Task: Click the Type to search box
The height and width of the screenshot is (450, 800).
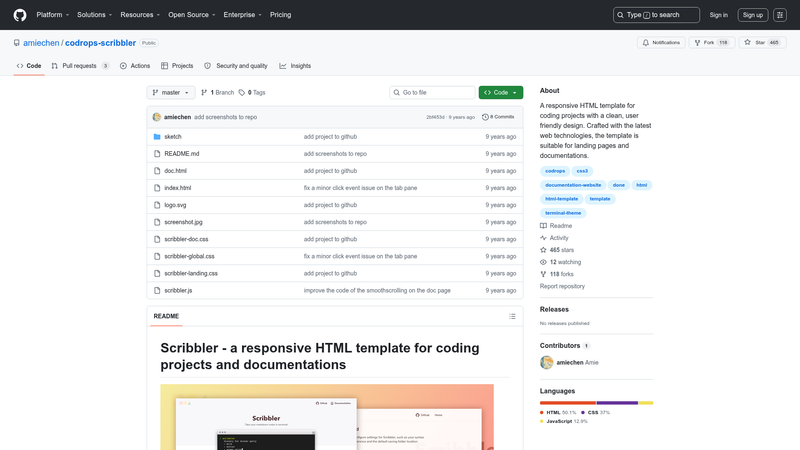Action: 656,15
